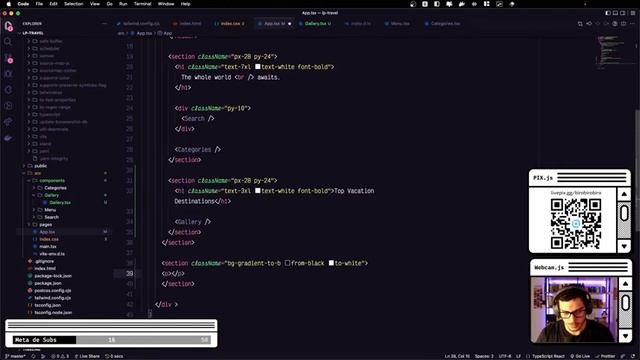Expand the Search folder
This screenshot has width=640, height=360.
(x=51, y=217)
